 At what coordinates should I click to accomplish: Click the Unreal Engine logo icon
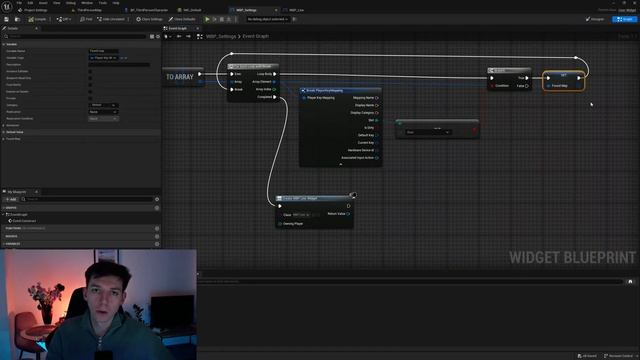7,7
